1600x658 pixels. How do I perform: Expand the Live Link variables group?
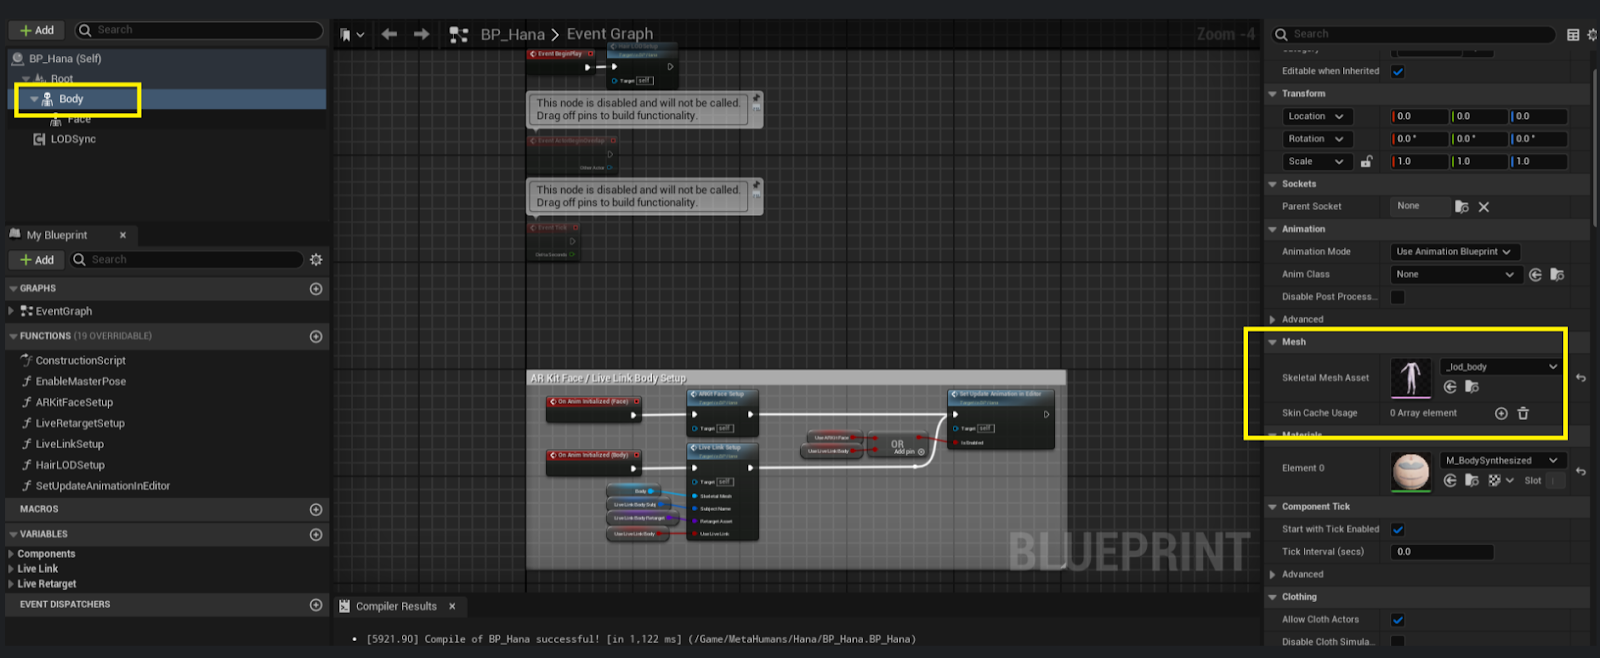11,569
